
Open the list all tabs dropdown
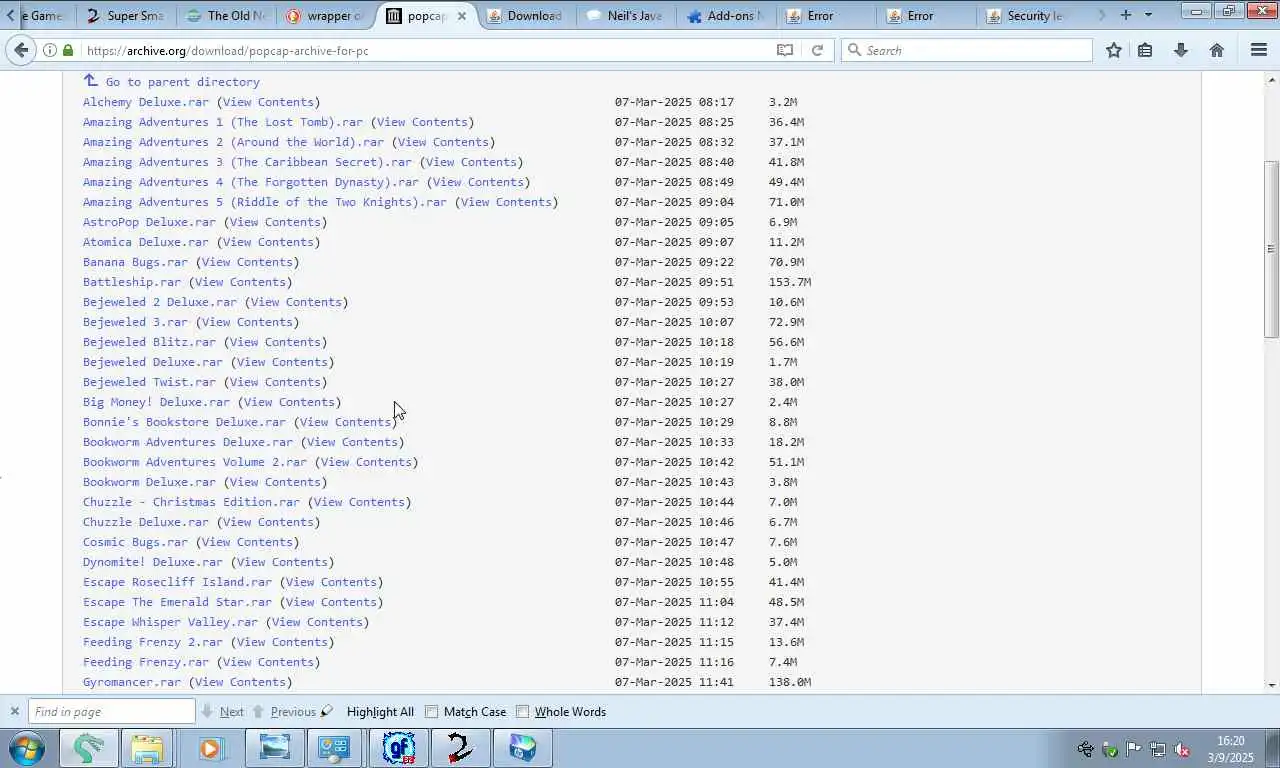click(x=1148, y=15)
